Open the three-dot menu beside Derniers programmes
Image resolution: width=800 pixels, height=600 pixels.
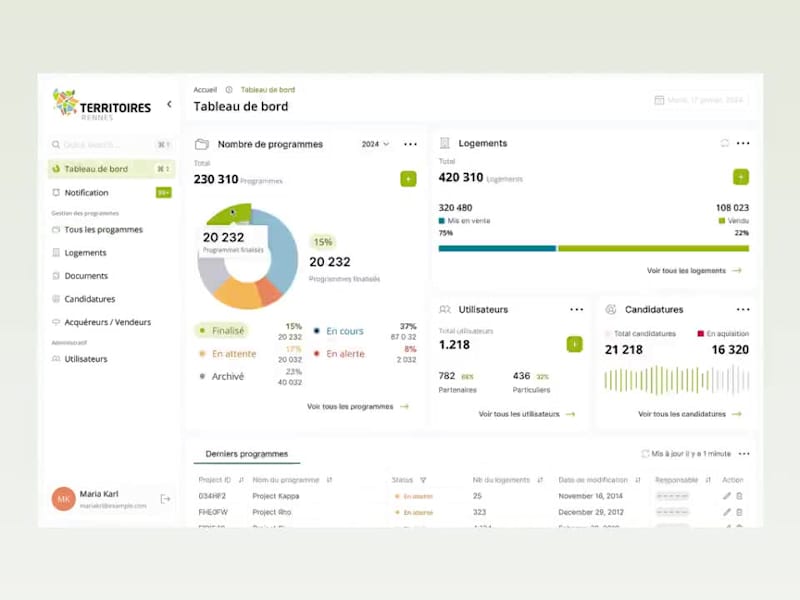pos(744,453)
